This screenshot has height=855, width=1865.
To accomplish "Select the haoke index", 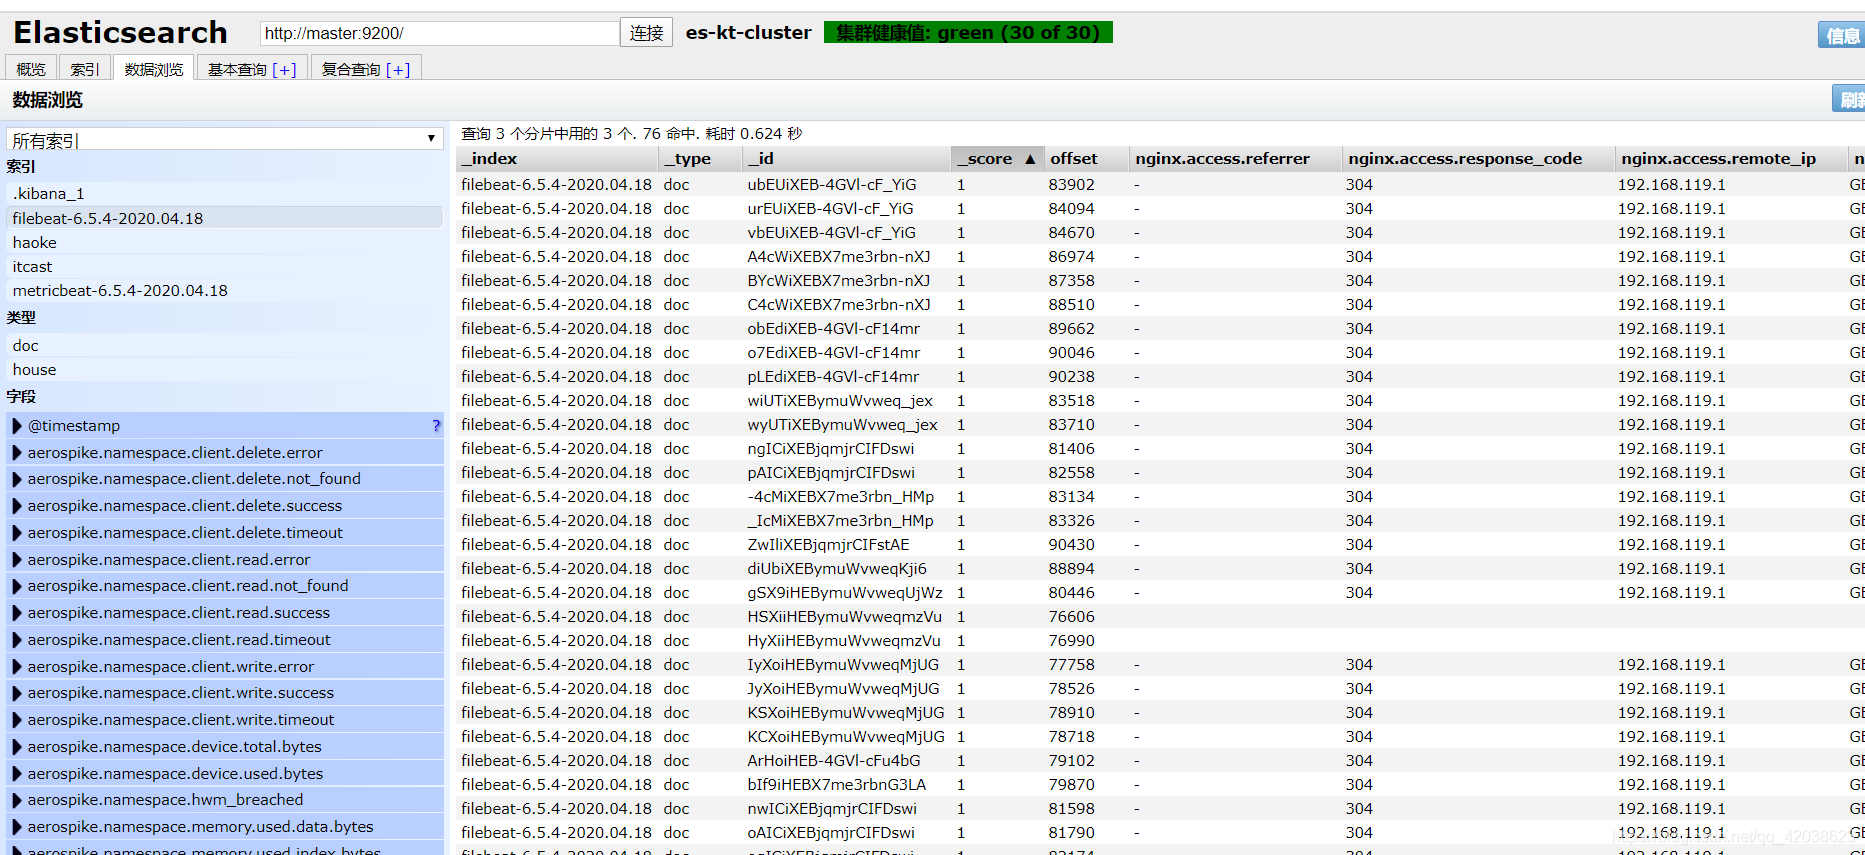I will pos(224,242).
